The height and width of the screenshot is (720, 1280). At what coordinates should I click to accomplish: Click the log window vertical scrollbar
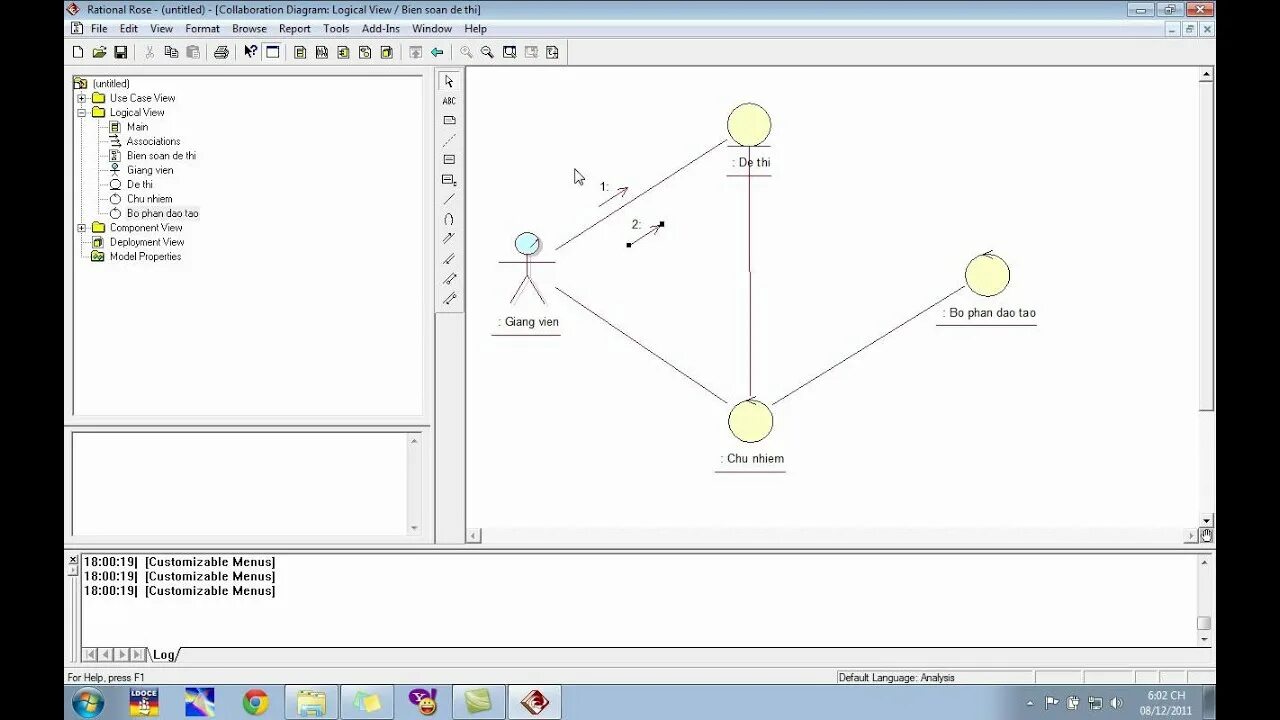[1204, 600]
